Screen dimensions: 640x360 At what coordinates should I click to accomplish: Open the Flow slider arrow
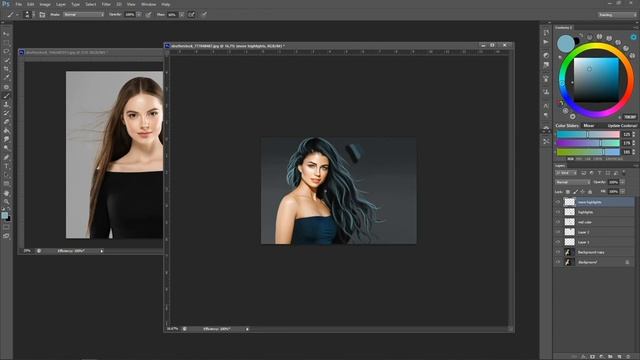pos(182,15)
